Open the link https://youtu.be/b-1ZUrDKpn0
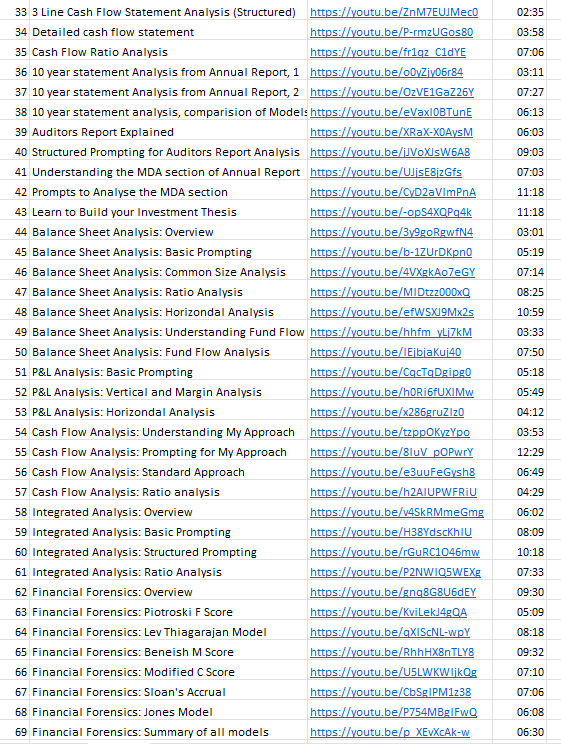The height and width of the screenshot is (744, 561). (391, 252)
